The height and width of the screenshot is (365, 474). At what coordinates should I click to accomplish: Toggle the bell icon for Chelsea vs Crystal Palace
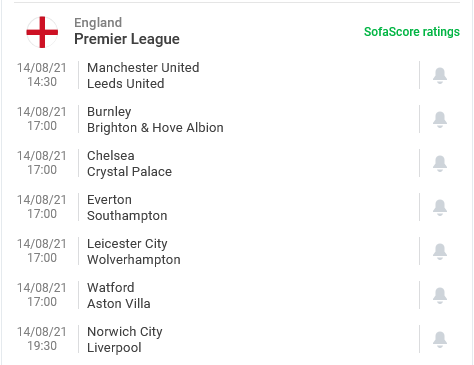[x=440, y=163]
